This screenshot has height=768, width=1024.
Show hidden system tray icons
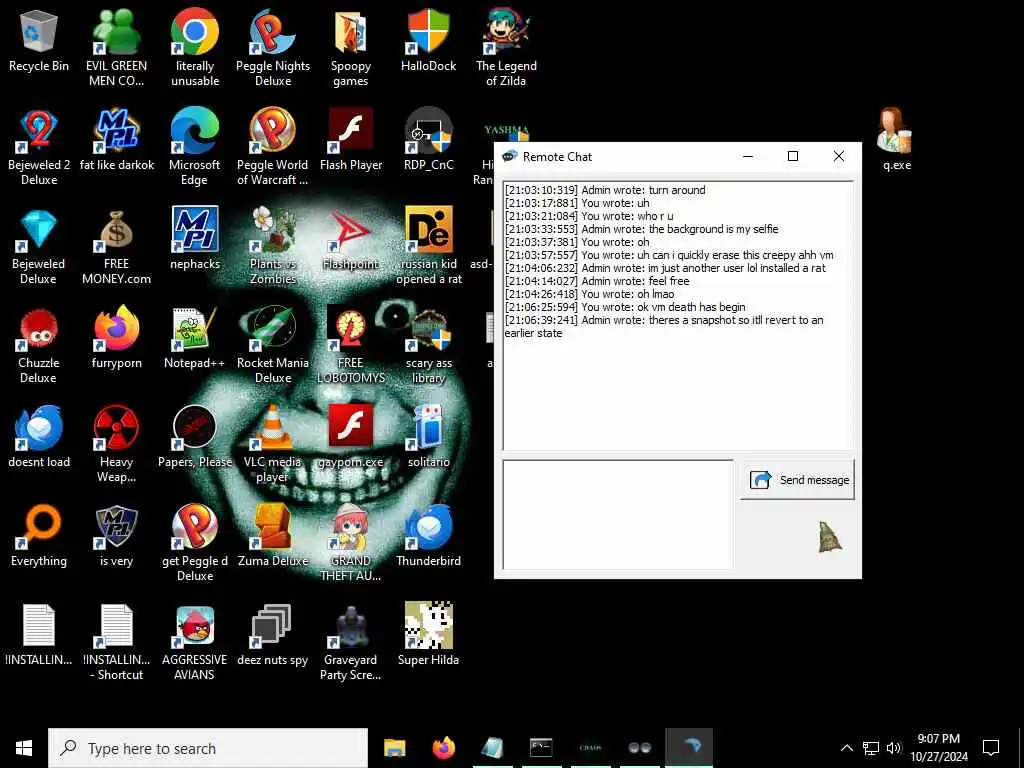[846, 748]
